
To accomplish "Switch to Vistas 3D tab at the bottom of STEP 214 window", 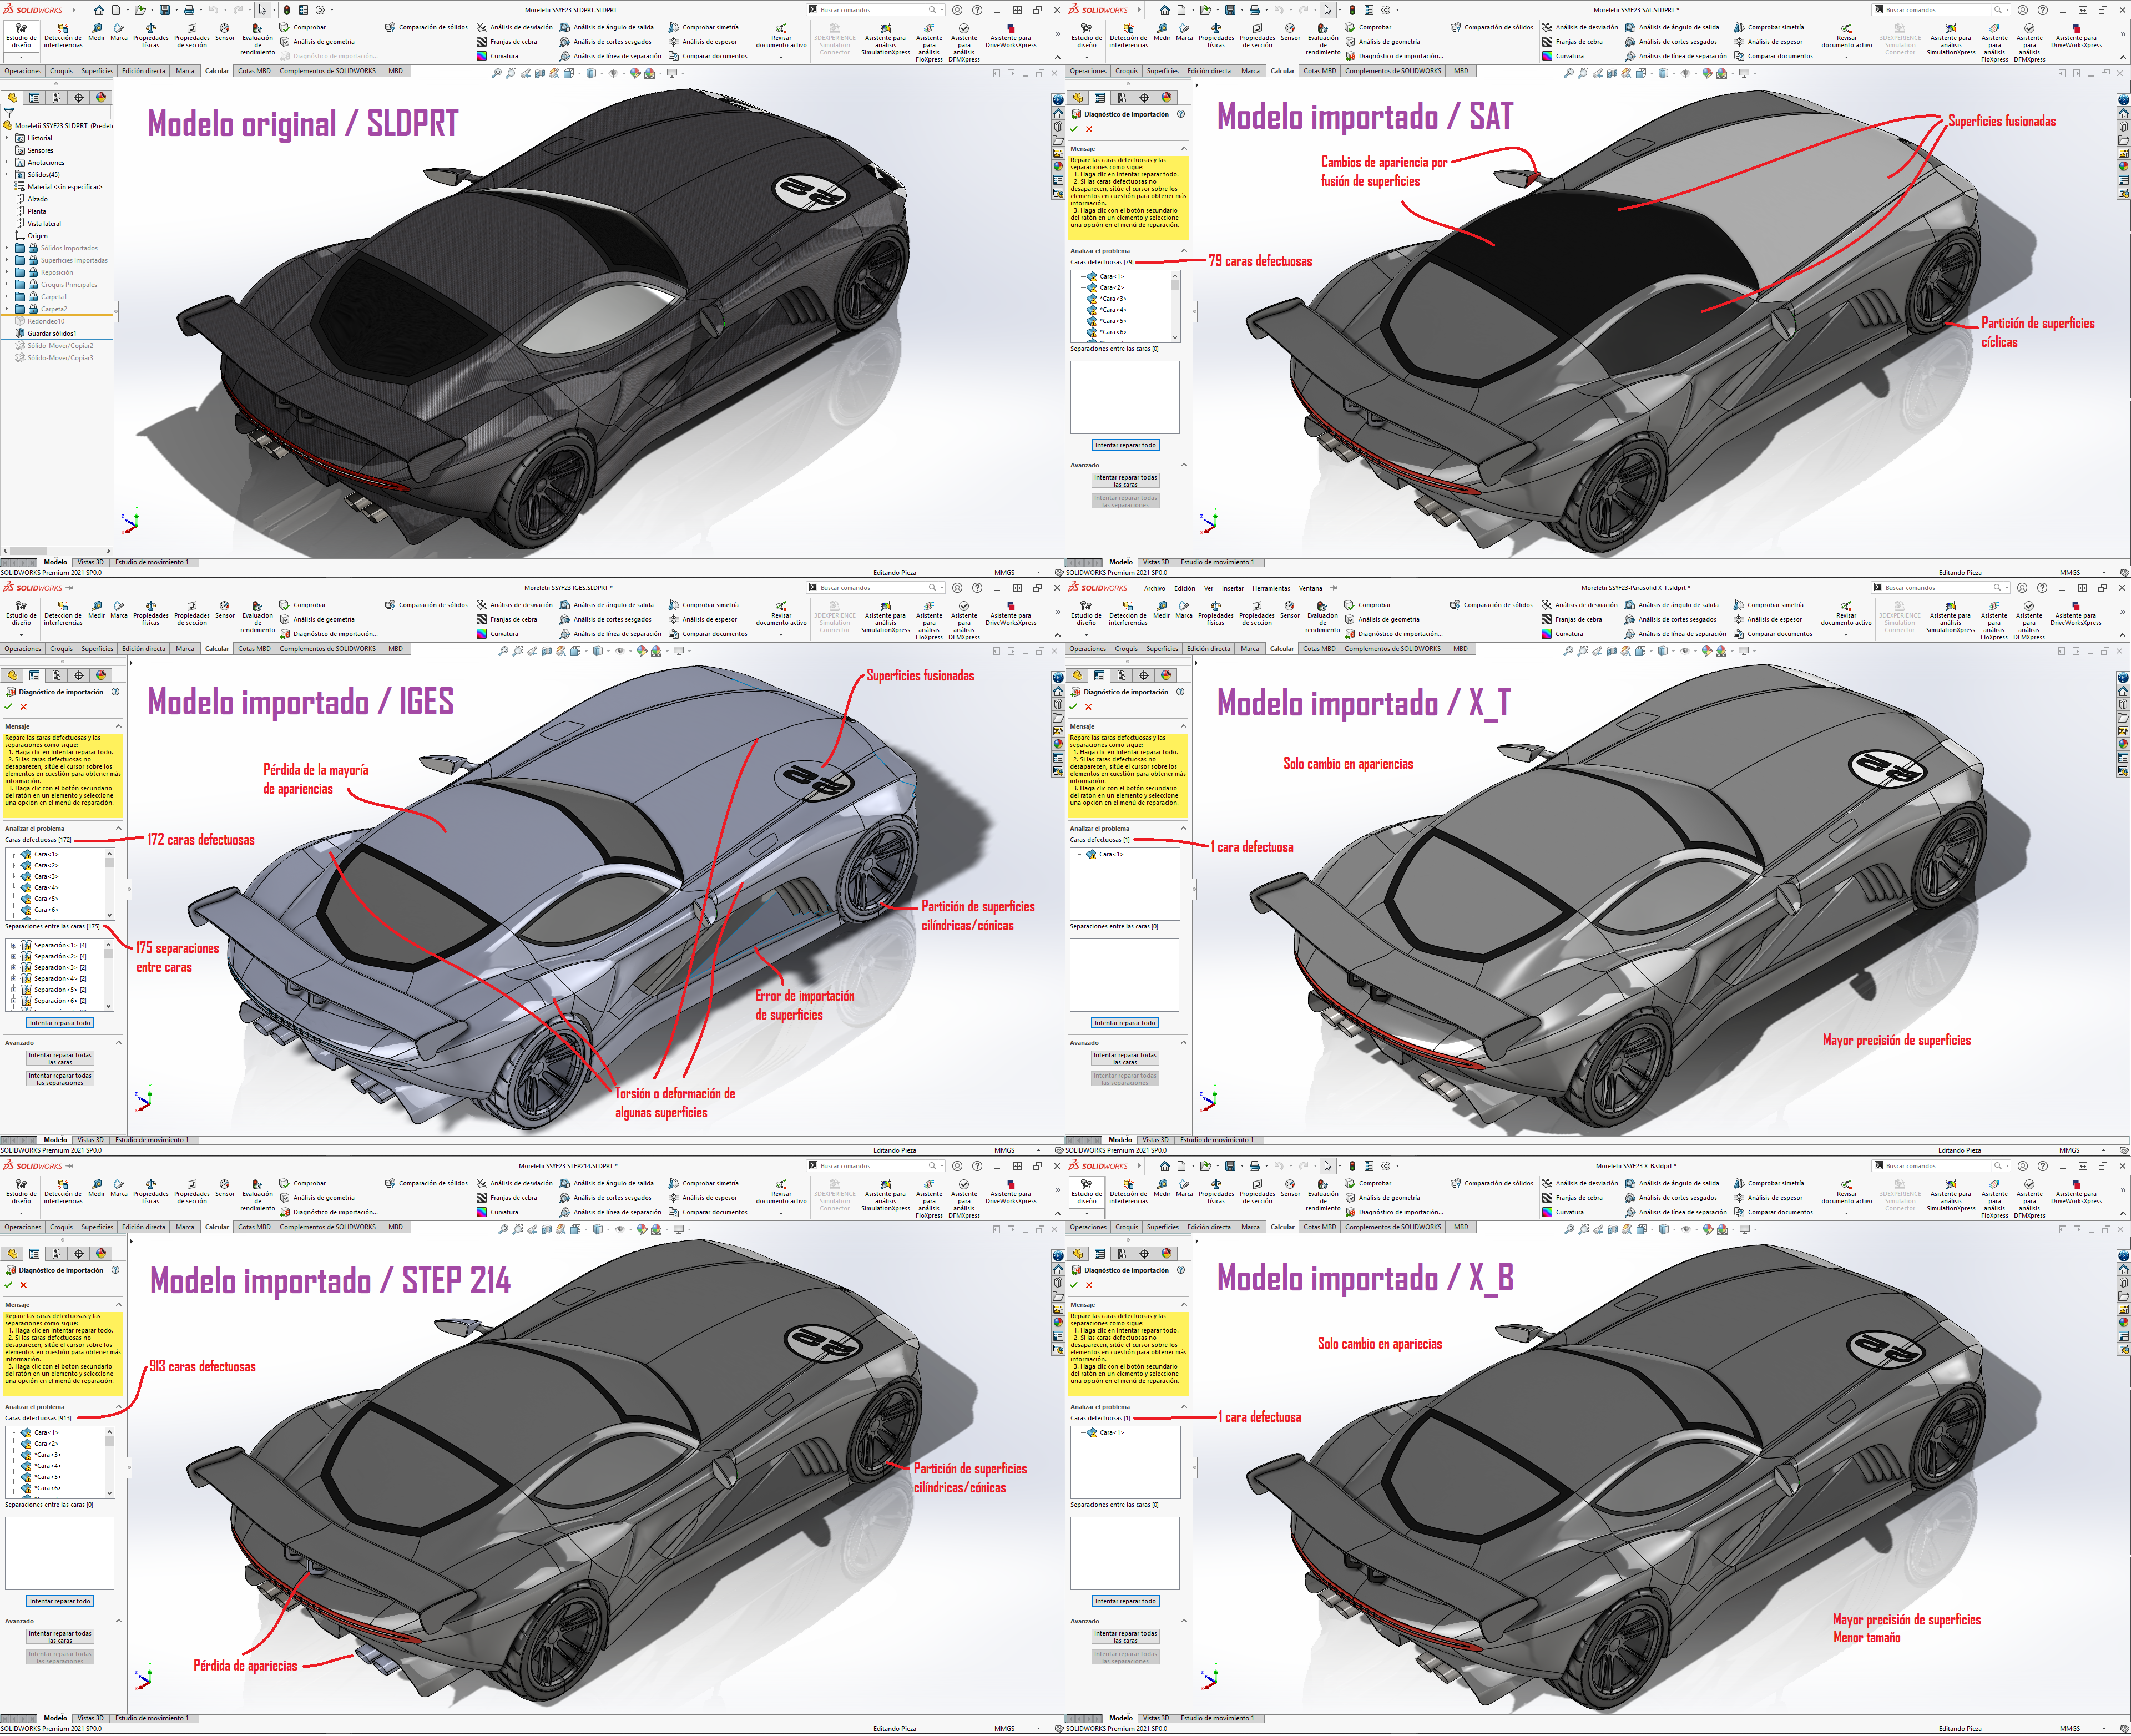I will click(x=90, y=1718).
